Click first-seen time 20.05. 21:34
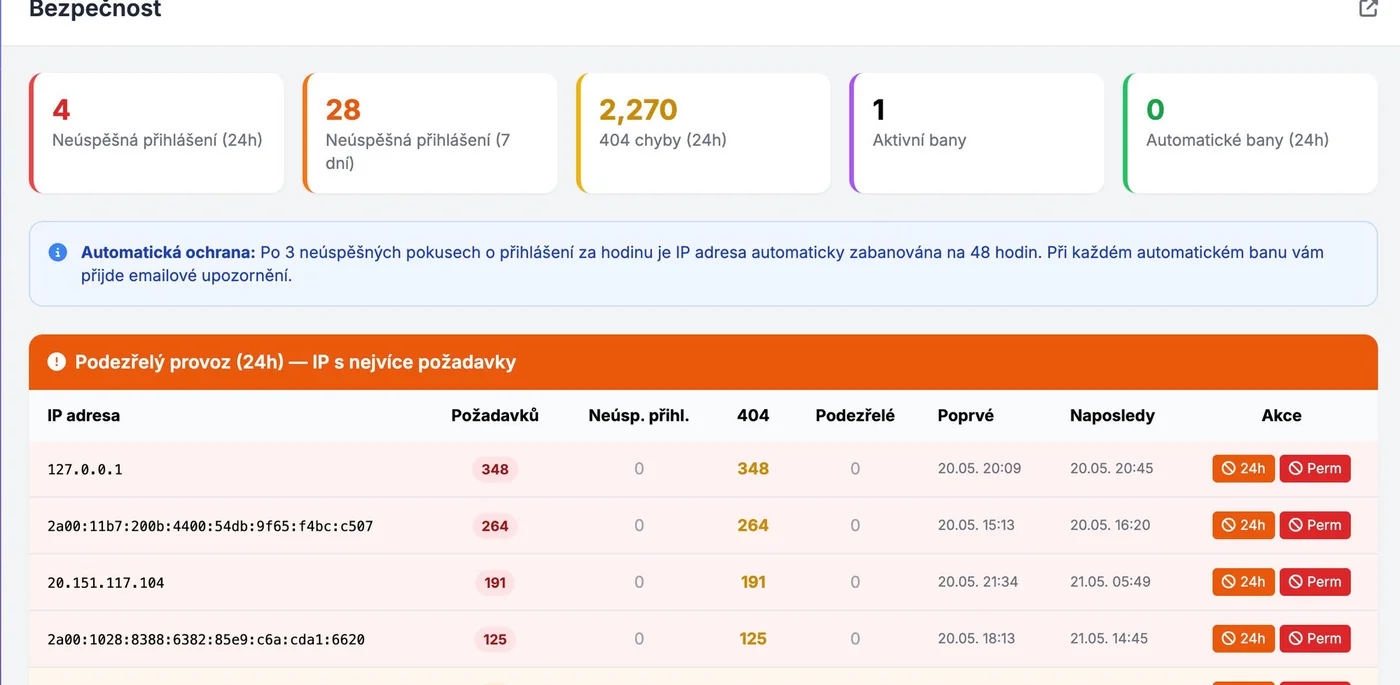This screenshot has width=1400, height=685. 977,581
